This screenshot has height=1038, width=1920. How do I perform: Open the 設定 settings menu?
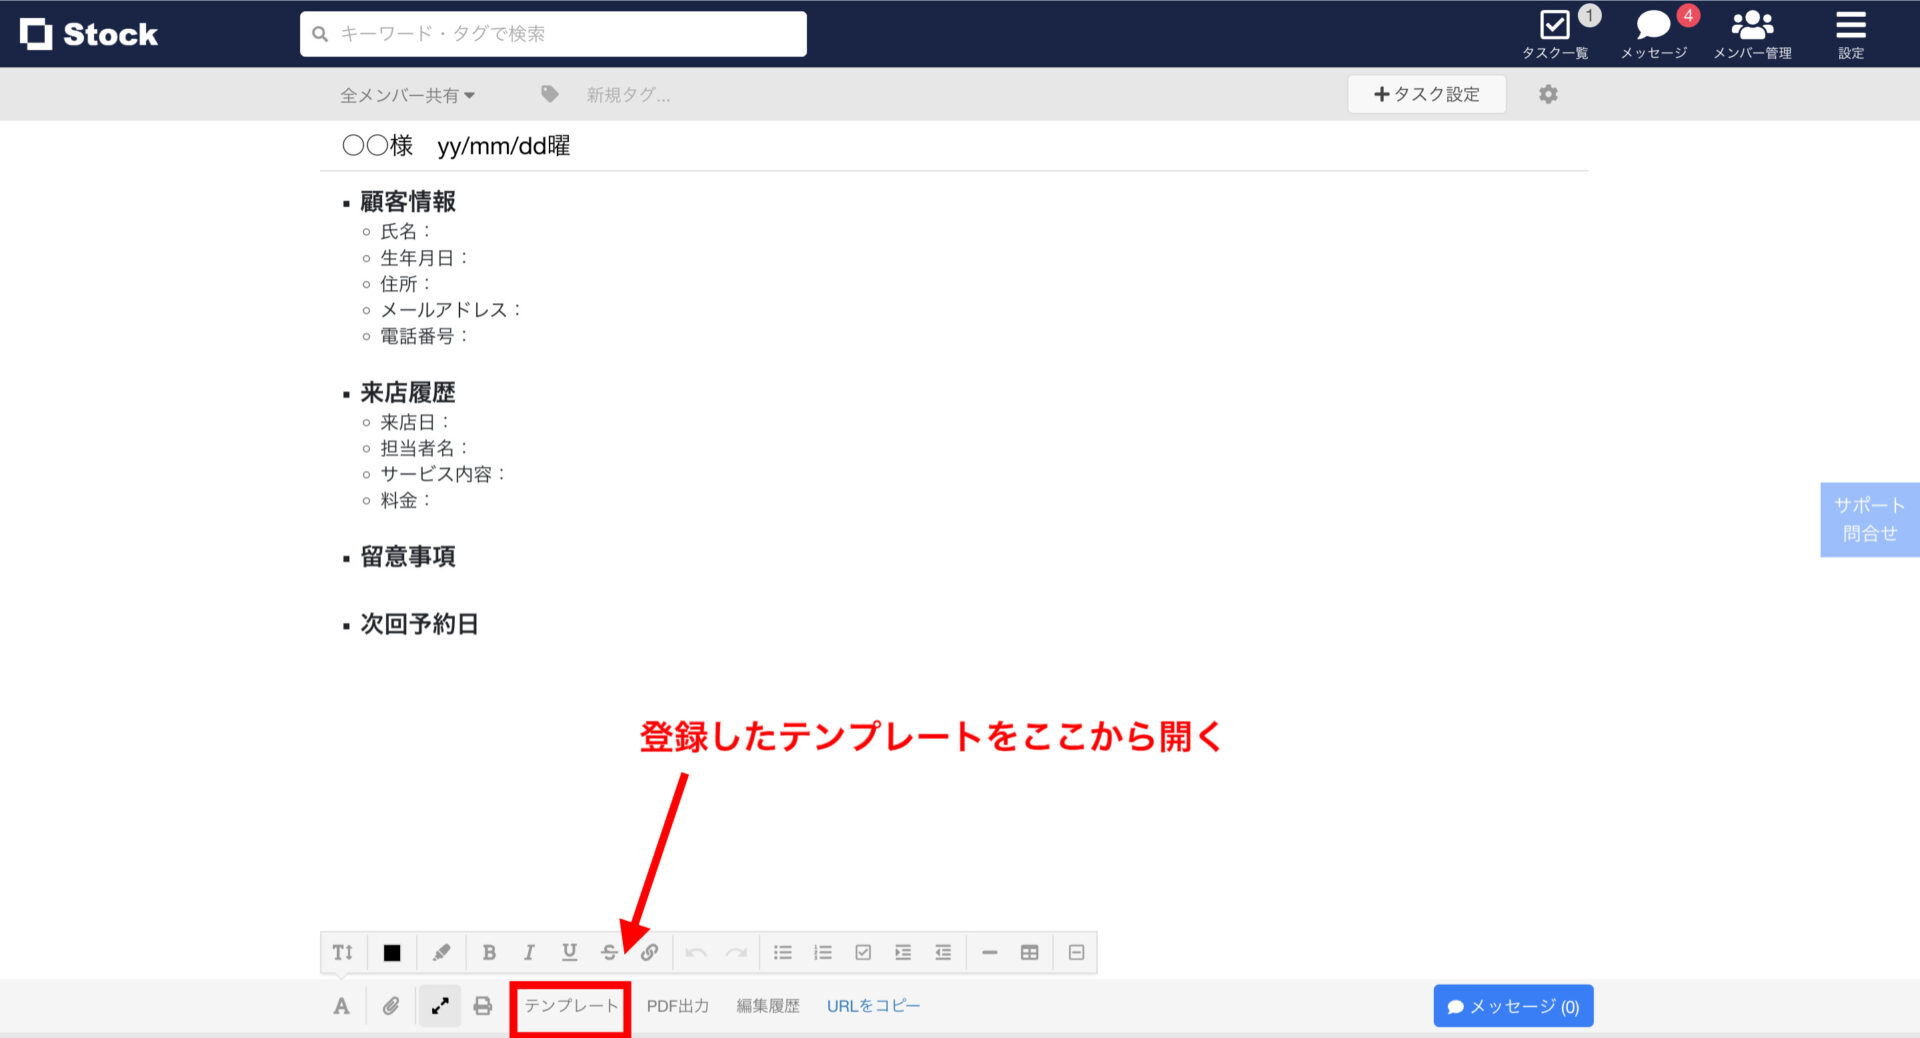1849,33
